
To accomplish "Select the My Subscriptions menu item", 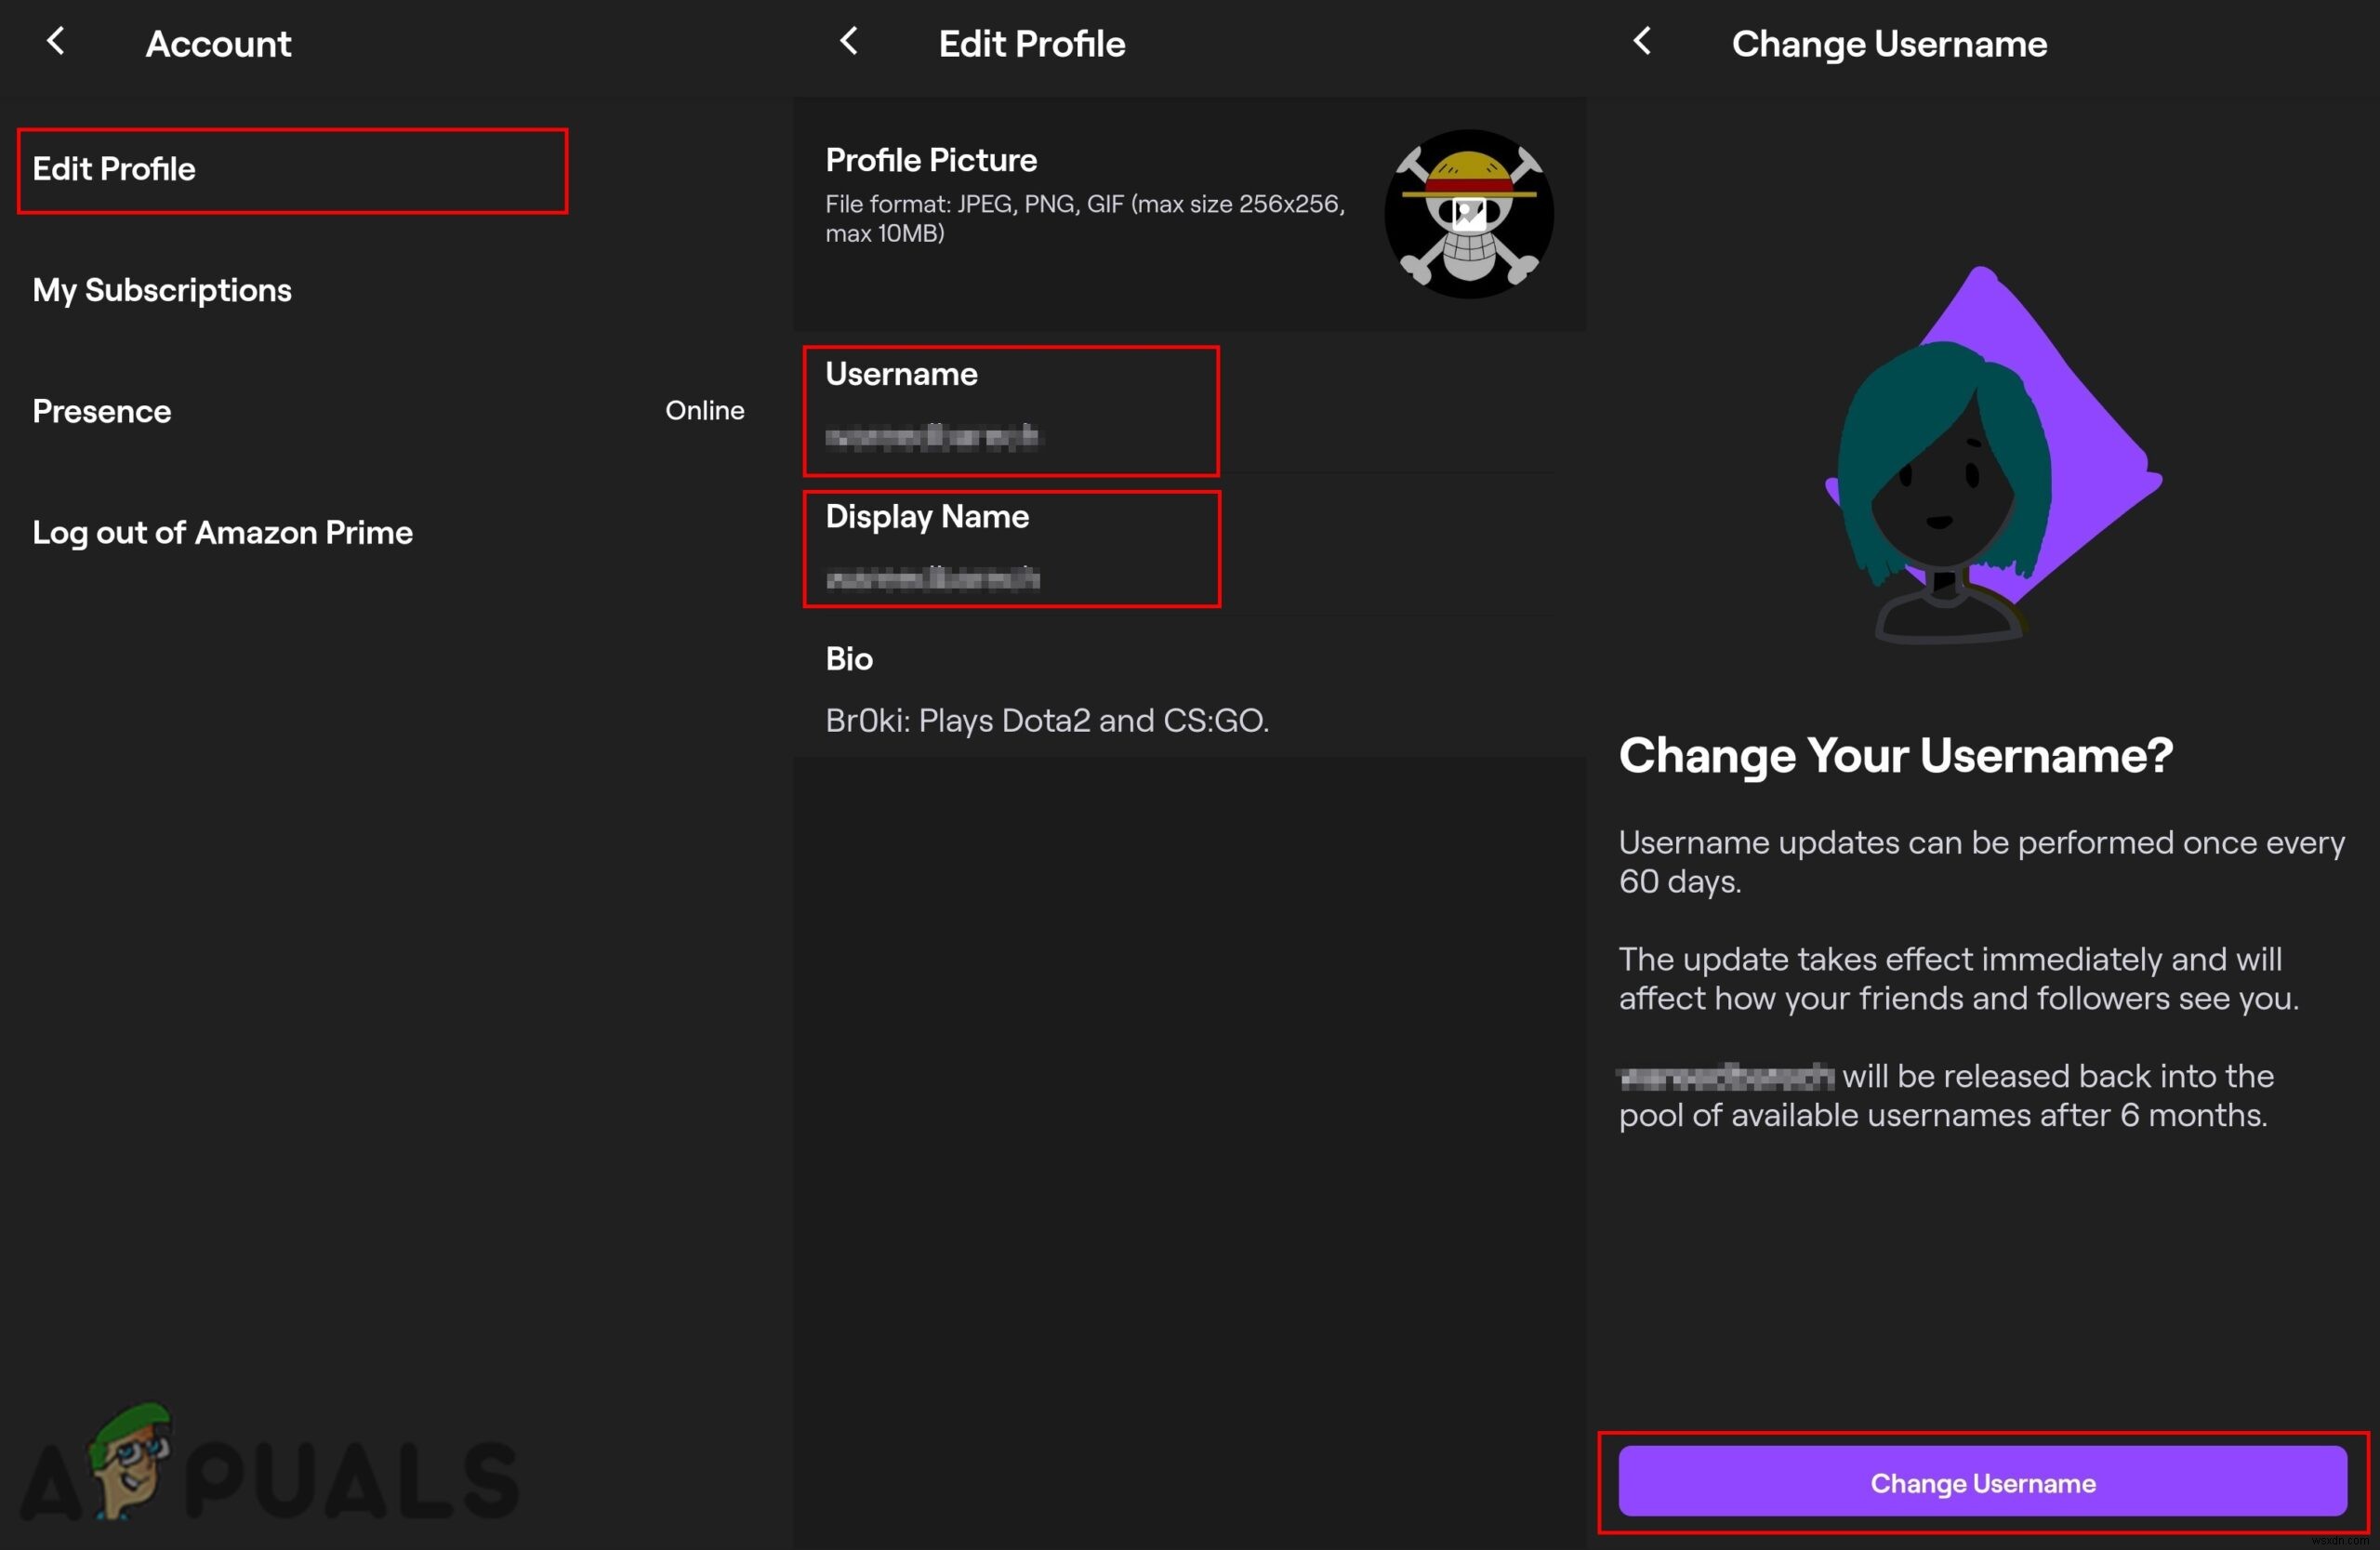I will (x=163, y=290).
